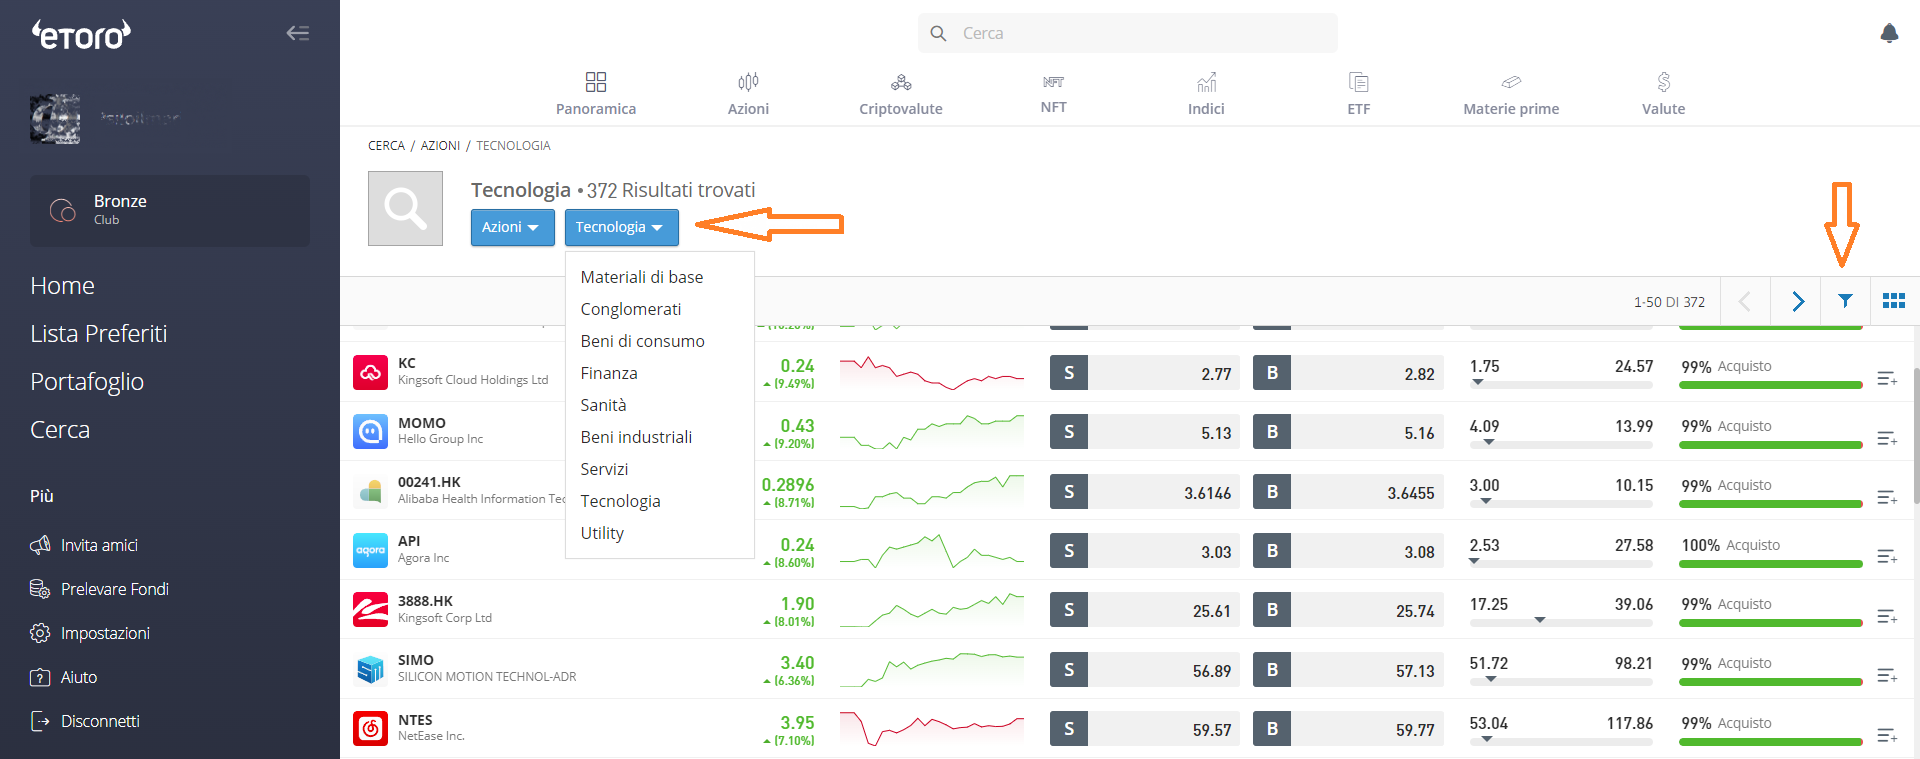
Task: Add KC to watchlist via list icon
Action: click(x=1887, y=378)
